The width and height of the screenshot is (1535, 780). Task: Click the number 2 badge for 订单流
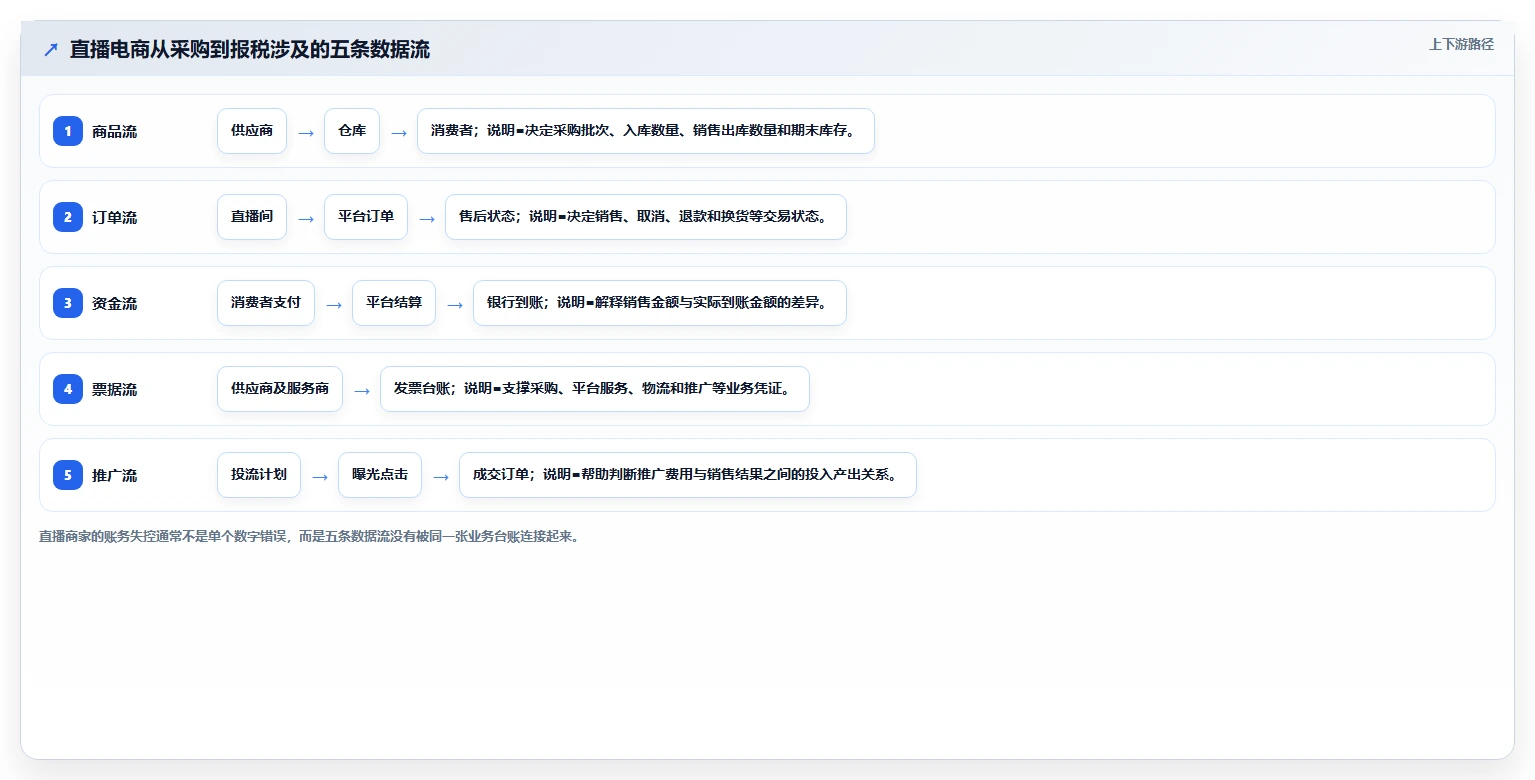[x=68, y=217]
